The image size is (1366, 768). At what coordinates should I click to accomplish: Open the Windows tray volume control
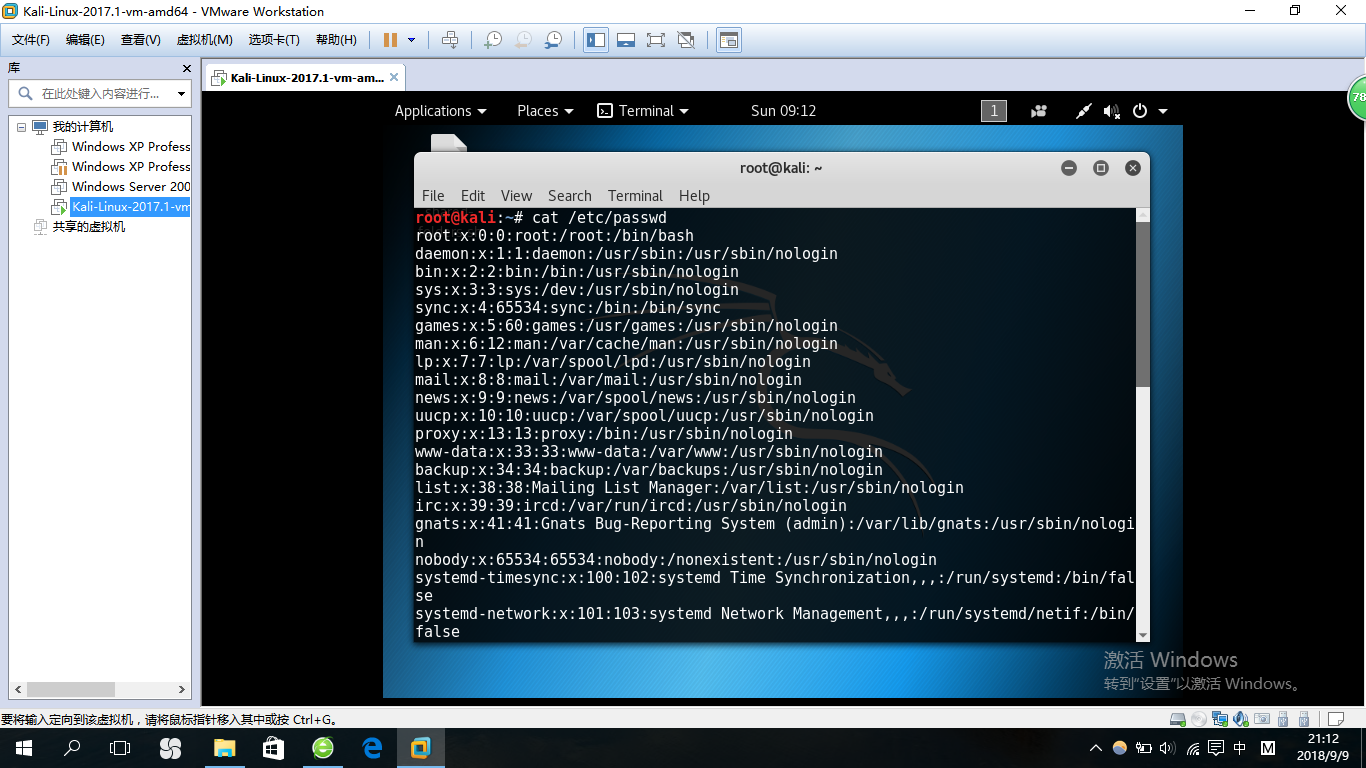[x=1168, y=748]
